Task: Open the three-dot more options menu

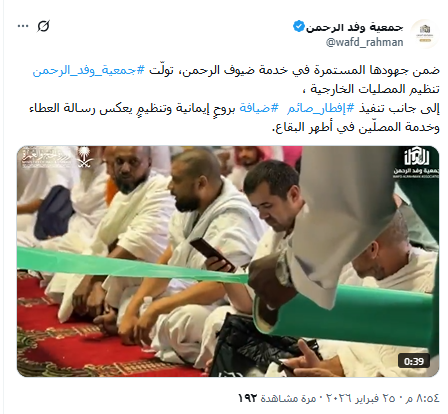Action: (x=23, y=26)
